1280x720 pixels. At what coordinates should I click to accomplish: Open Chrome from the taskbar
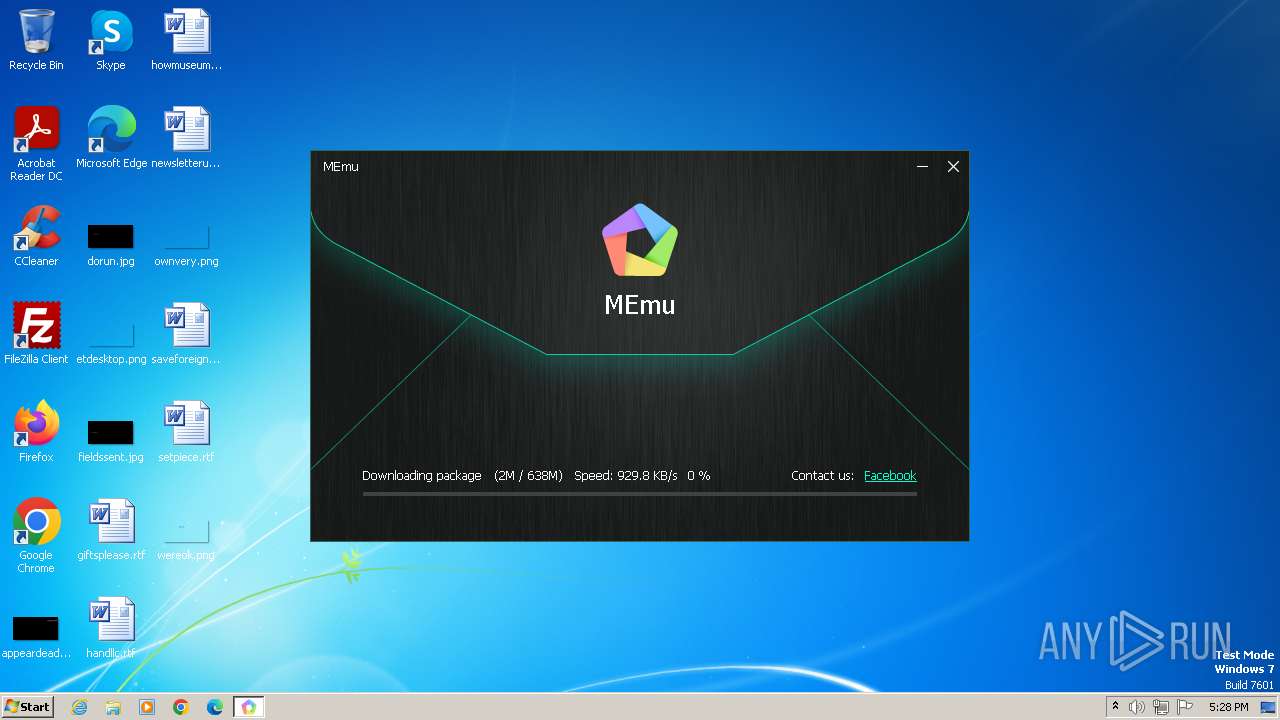[181, 707]
